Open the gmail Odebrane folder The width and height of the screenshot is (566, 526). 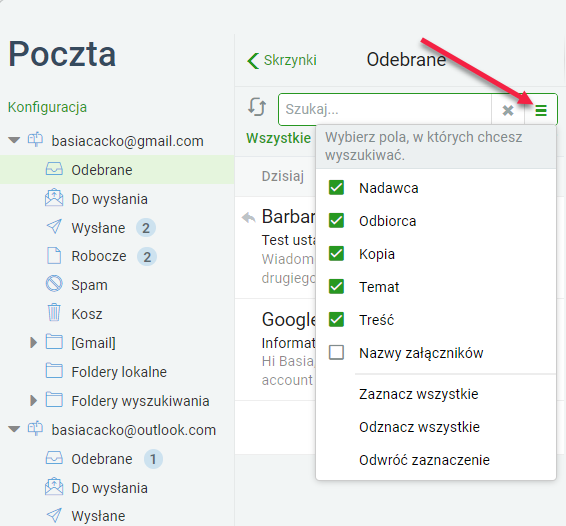[x=117, y=170]
